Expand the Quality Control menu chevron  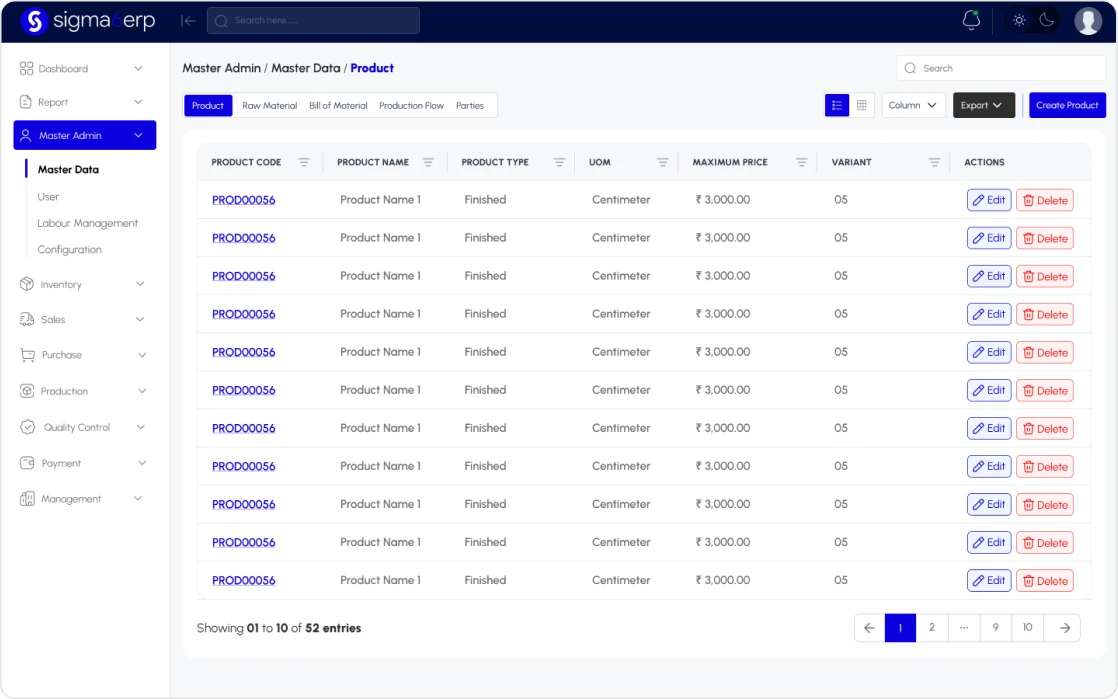coord(140,427)
